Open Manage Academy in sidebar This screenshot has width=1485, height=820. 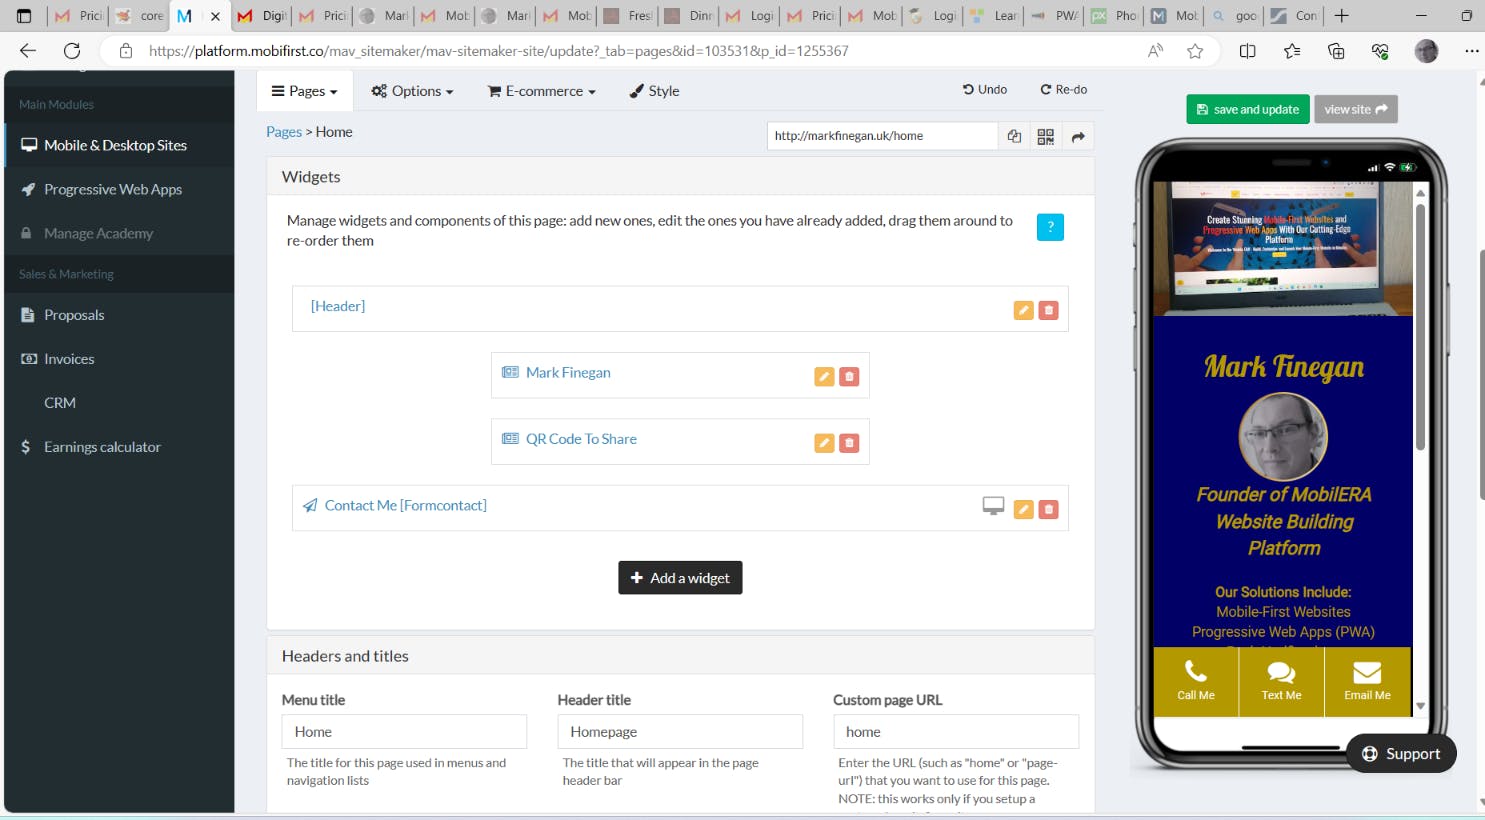pyautogui.click(x=119, y=233)
